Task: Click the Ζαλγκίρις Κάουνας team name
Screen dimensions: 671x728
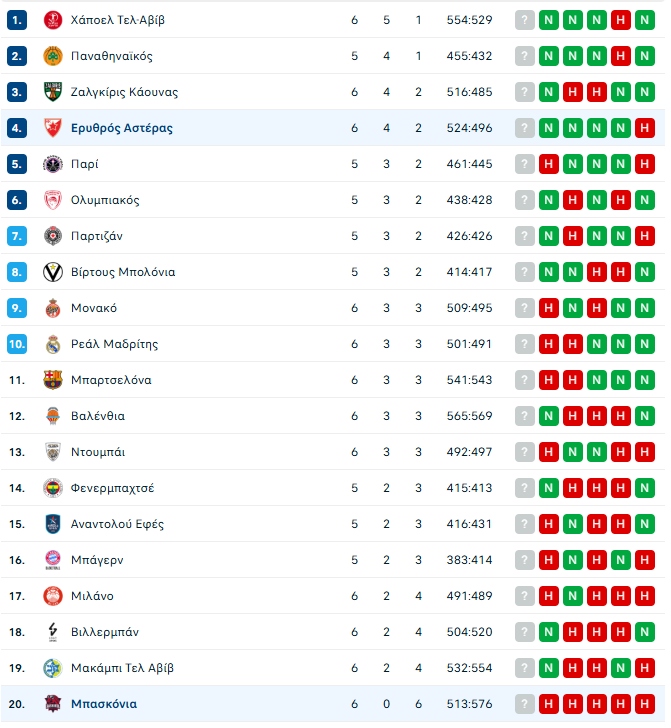Action: (x=124, y=92)
